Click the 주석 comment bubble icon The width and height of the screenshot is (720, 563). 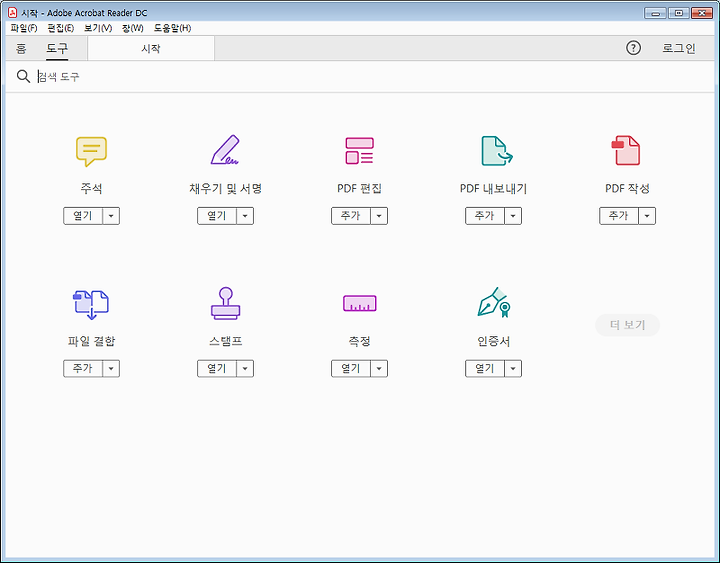pos(91,151)
